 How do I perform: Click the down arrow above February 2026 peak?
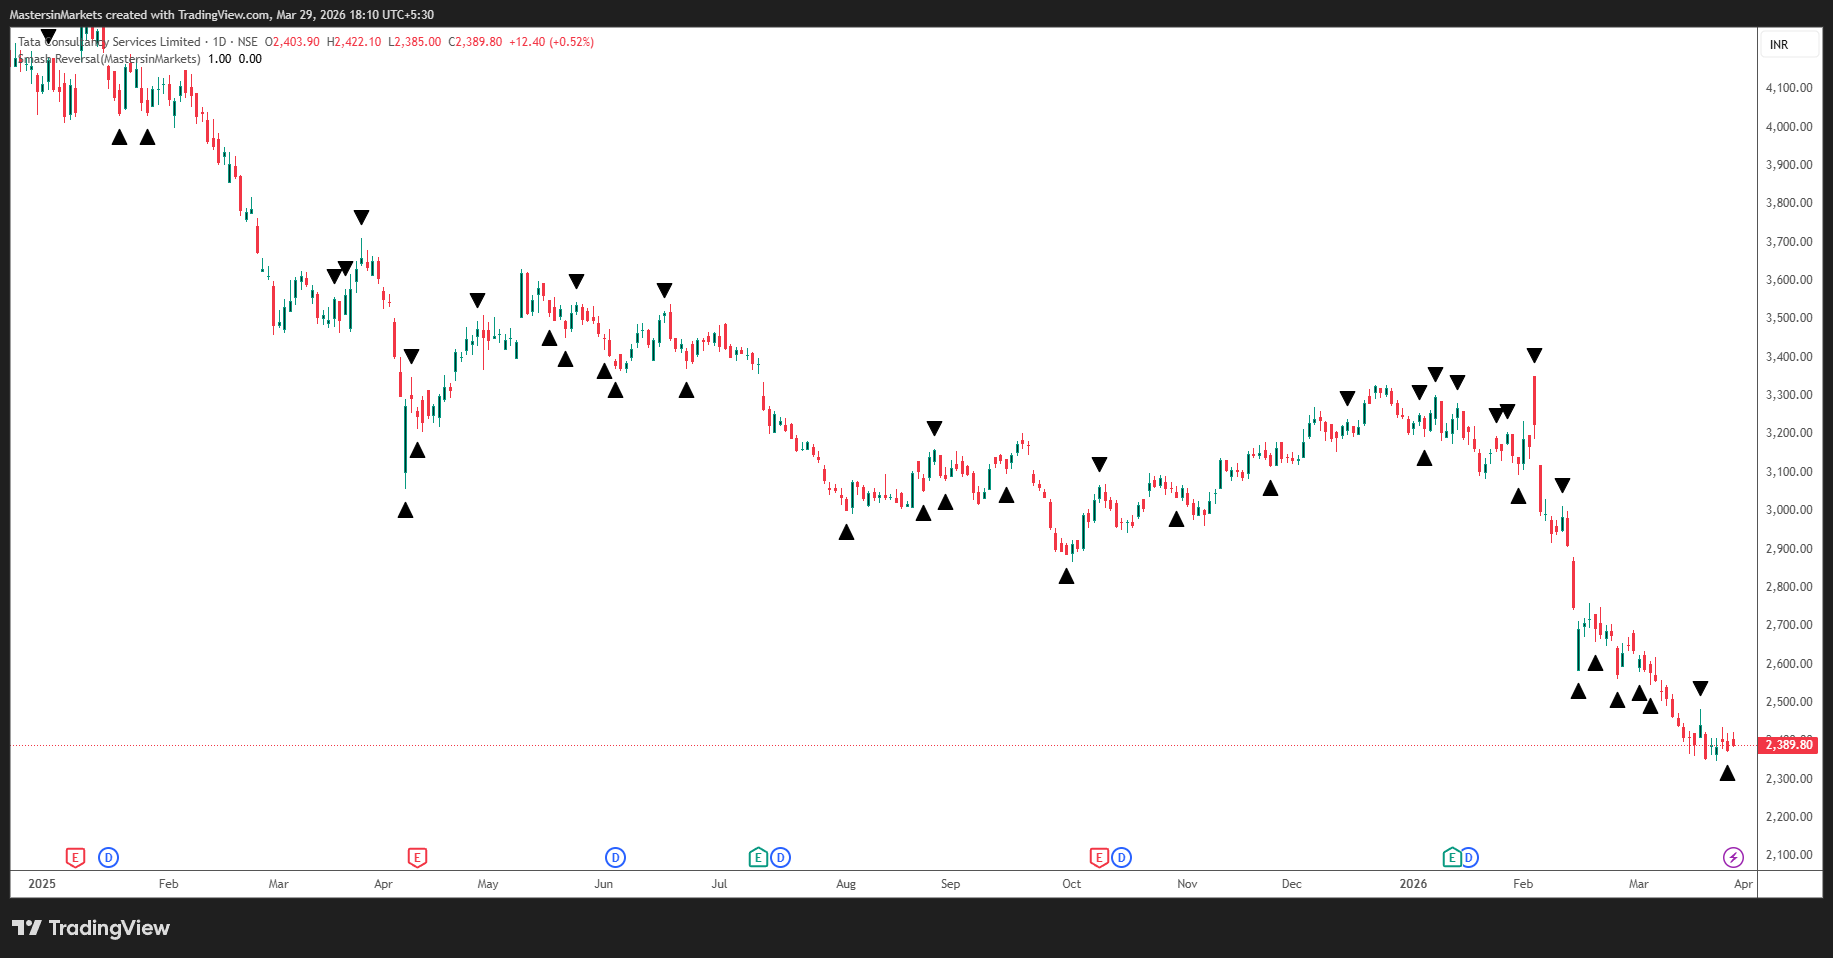(x=1534, y=355)
